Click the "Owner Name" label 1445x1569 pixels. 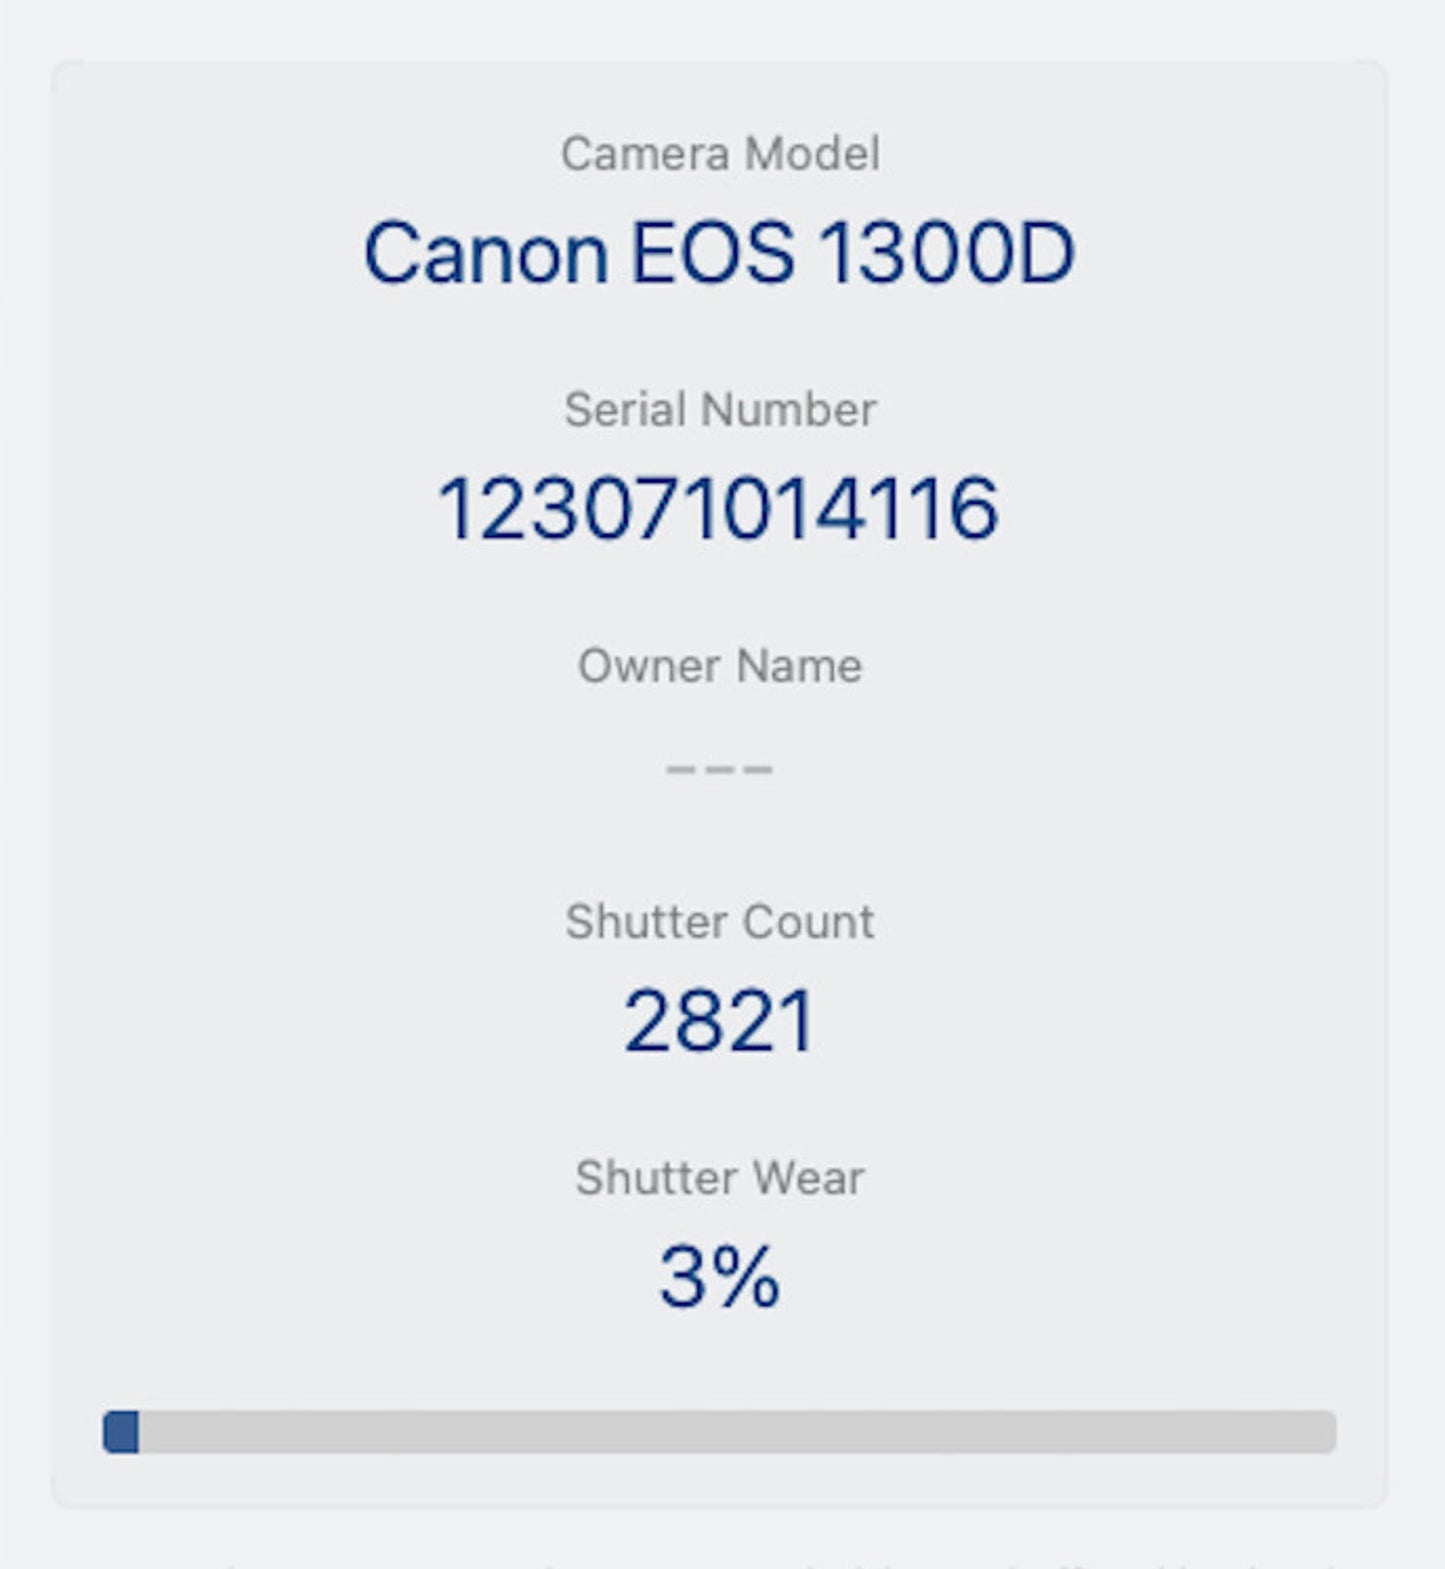(x=720, y=666)
